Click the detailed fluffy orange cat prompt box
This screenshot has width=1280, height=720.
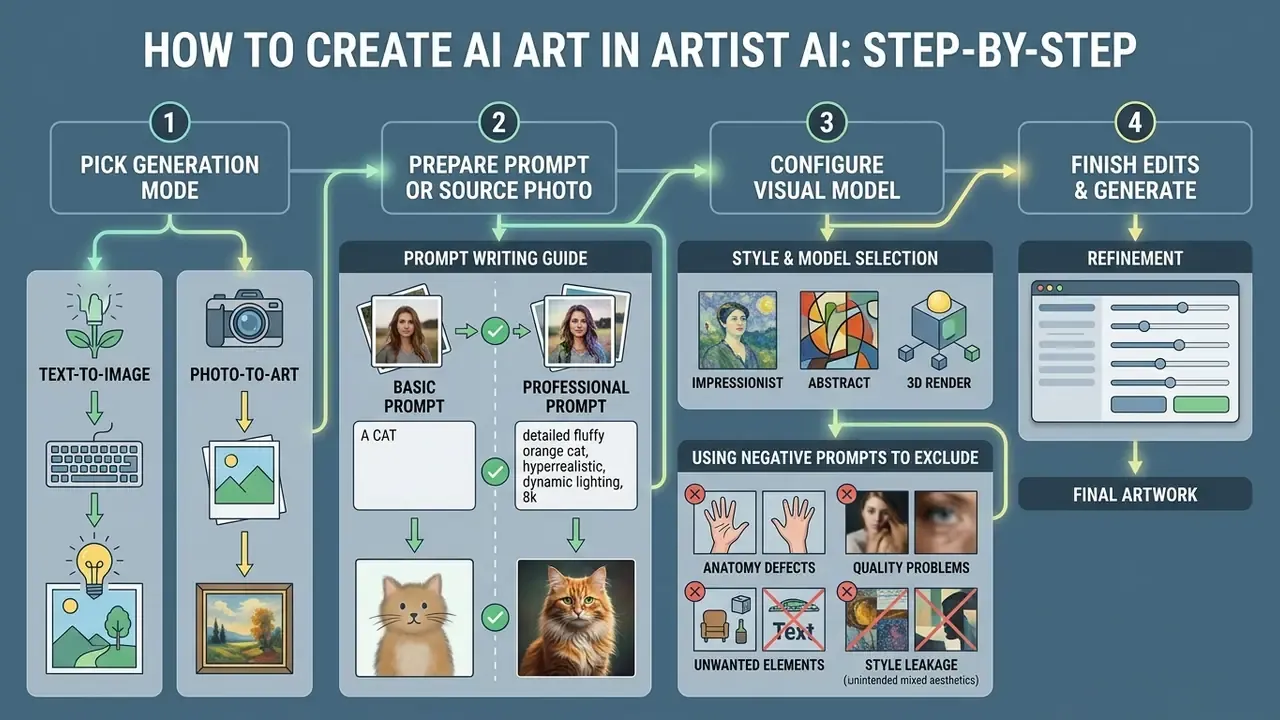[x=576, y=466]
